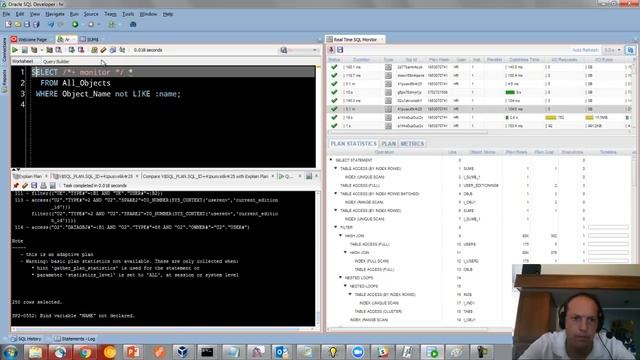The height and width of the screenshot is (360, 640).
Task: Collapse the SELECT STATEMENT plan node
Action: 331,160
